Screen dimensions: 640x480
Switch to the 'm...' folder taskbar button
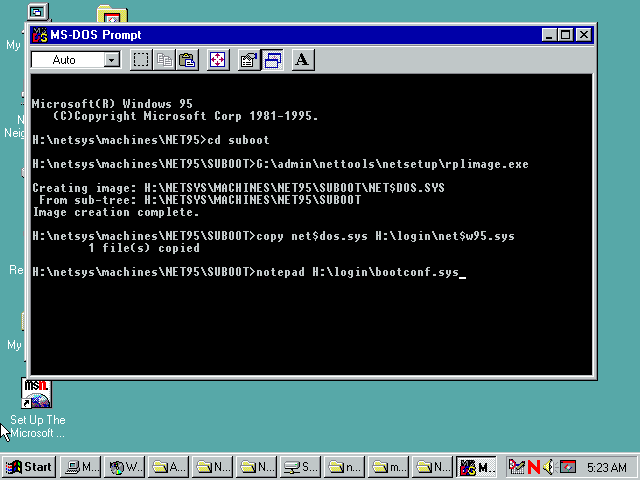(389, 467)
